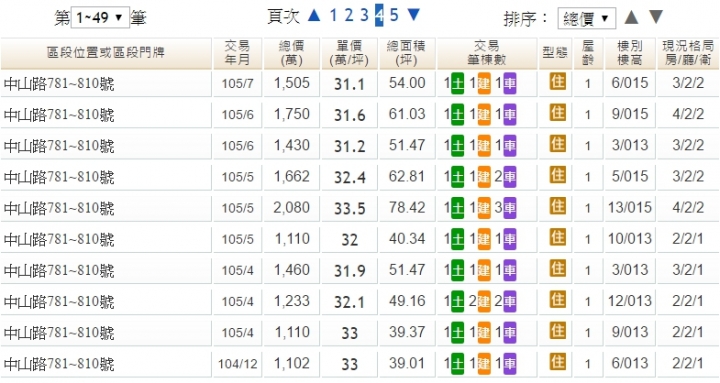Open the 第1~49筆 record range dropdown
The height and width of the screenshot is (383, 720).
tap(100, 18)
